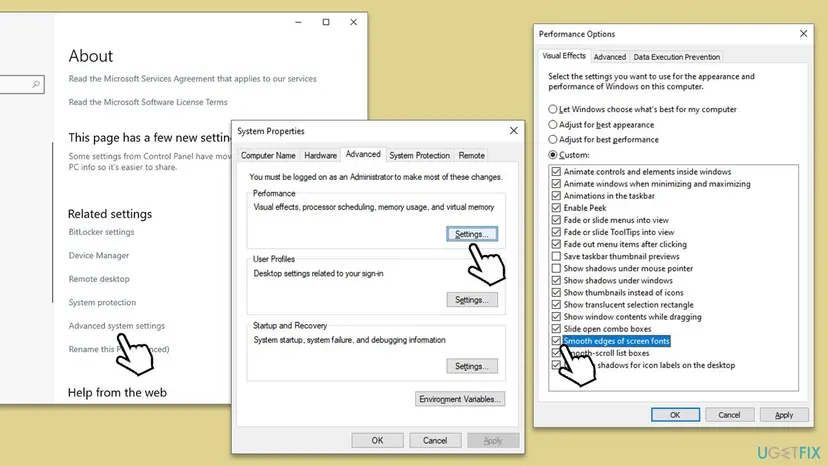
Task: Open Advanced system settings link
Action: tap(117, 326)
